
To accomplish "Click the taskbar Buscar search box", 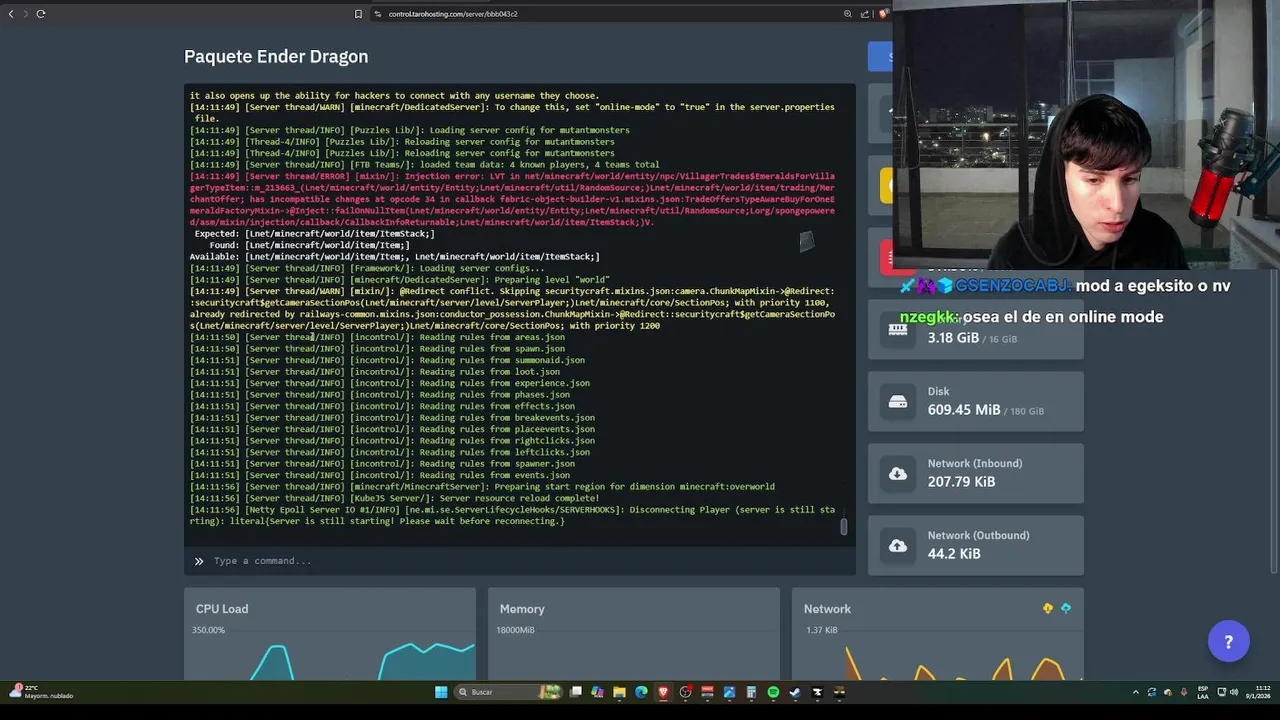I will tap(508, 692).
